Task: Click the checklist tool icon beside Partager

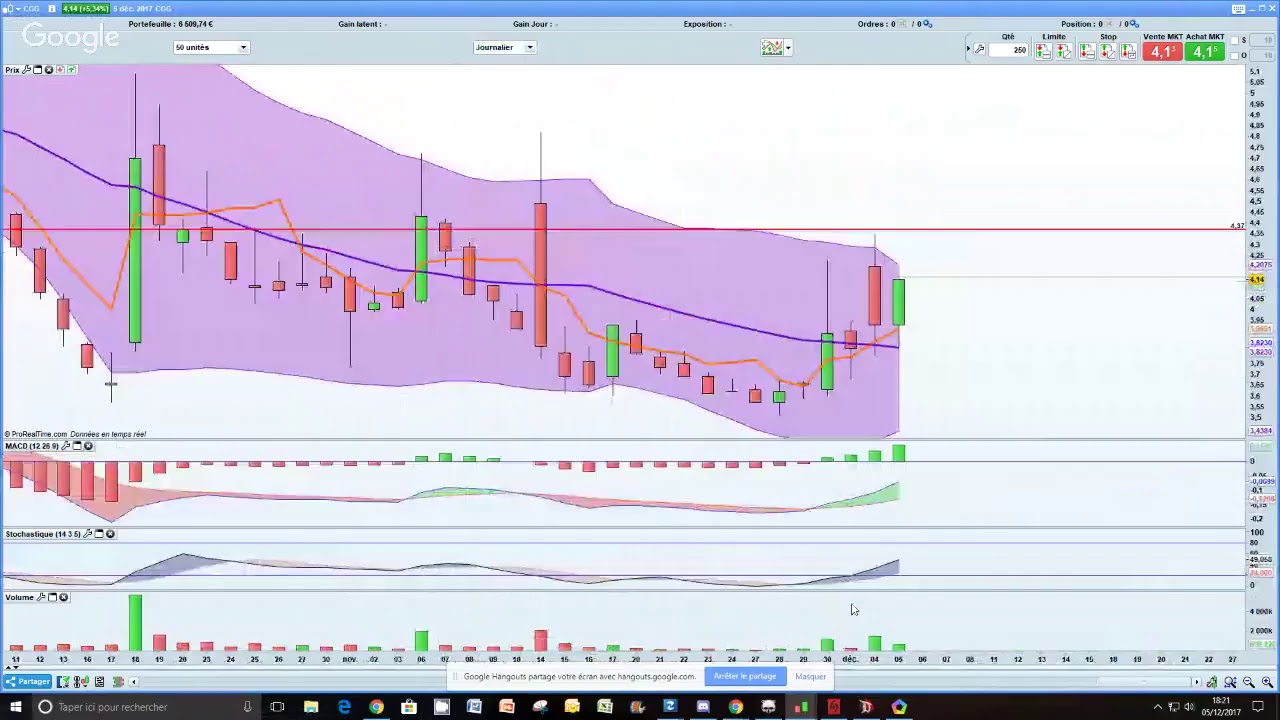Action: point(62,682)
